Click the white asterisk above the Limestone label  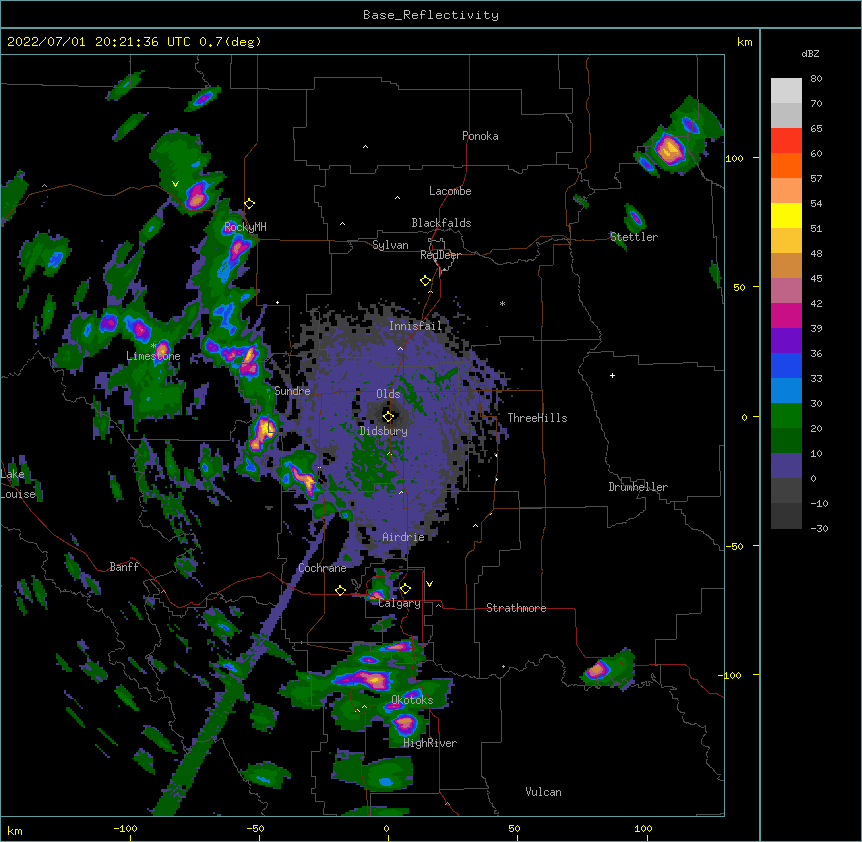click(153, 346)
